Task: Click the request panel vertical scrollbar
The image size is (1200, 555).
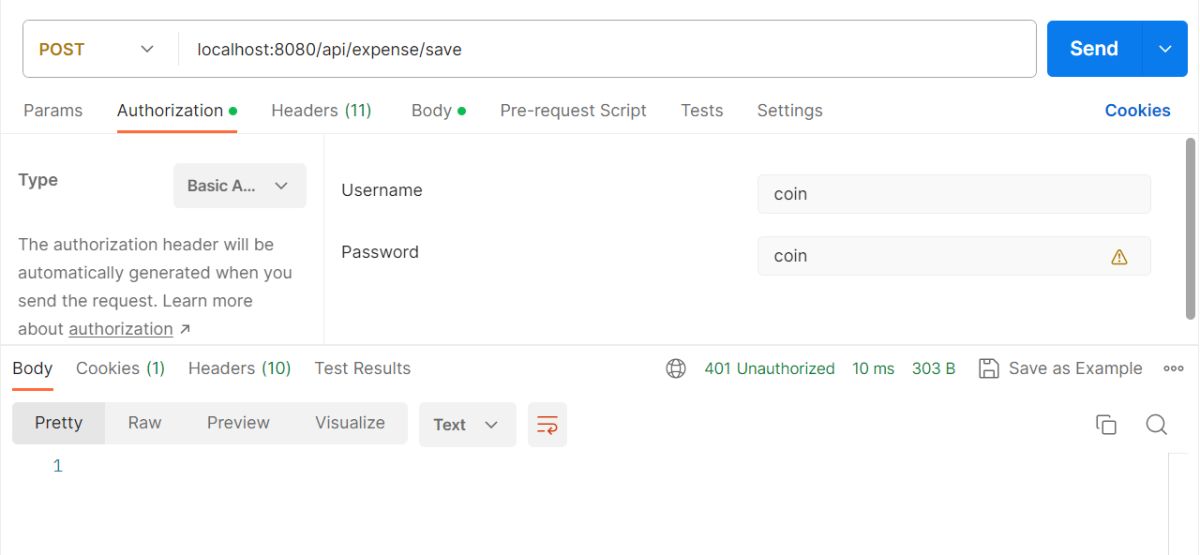Action: [1191, 228]
